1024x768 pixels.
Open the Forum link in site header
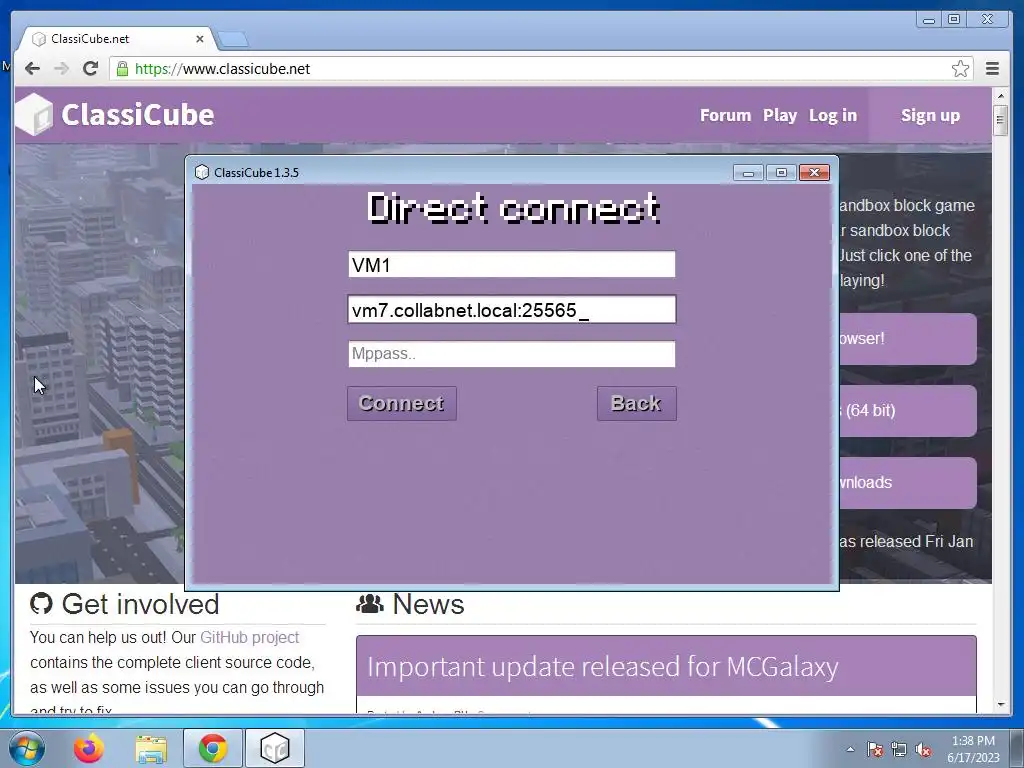point(725,115)
